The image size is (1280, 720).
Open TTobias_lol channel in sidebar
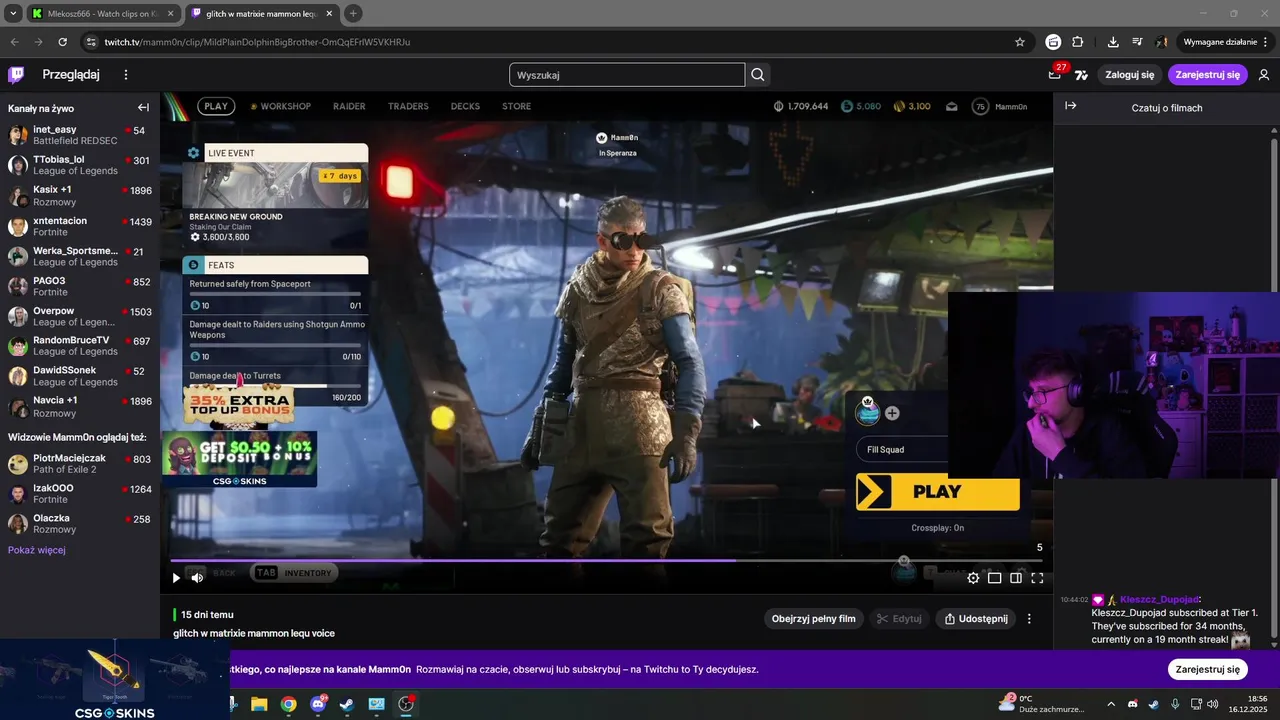point(80,166)
